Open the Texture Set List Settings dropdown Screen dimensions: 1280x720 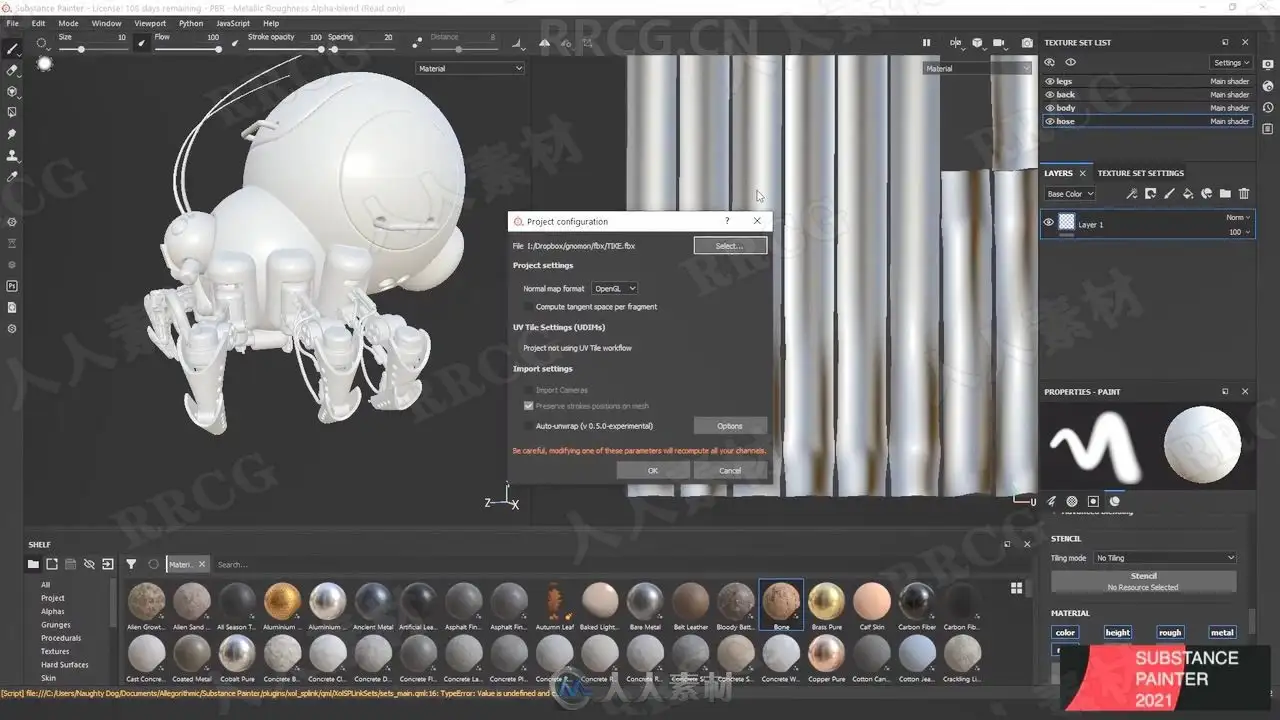click(x=1231, y=62)
